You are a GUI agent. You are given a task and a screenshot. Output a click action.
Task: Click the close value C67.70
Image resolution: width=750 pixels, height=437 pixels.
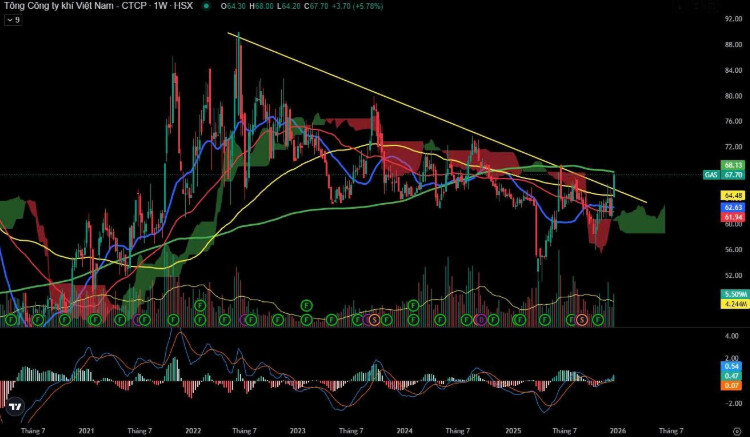pyautogui.click(x=315, y=7)
